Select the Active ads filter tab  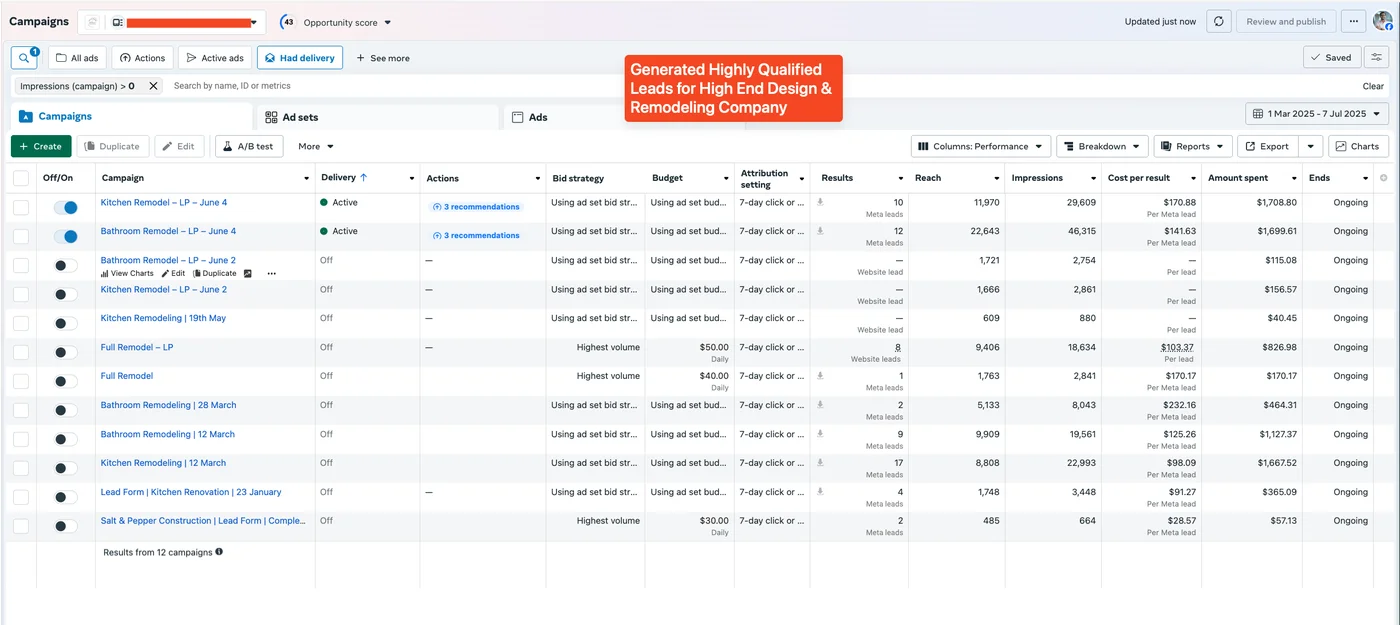point(214,58)
